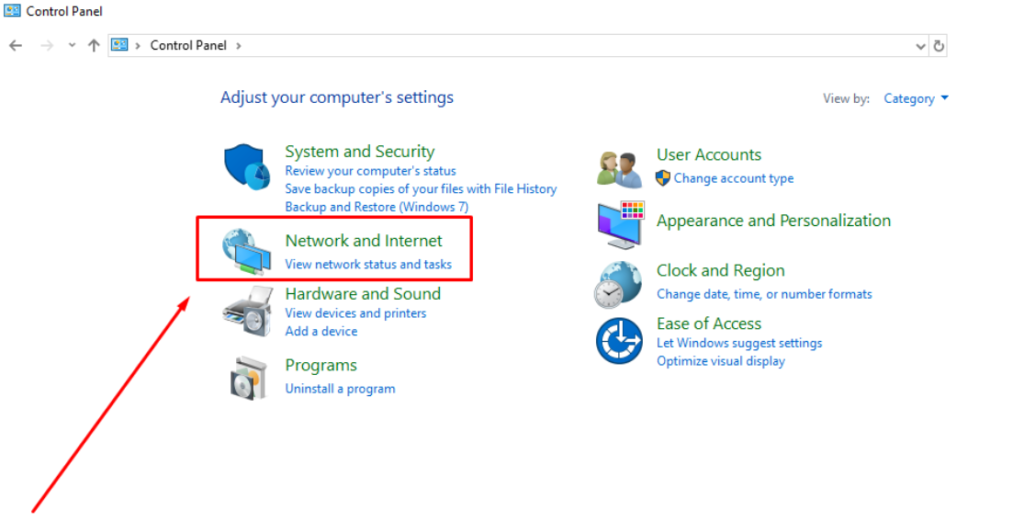This screenshot has height=522, width=1024.
Task: Open the Clock and Region globe-clock icon
Action: coord(618,285)
